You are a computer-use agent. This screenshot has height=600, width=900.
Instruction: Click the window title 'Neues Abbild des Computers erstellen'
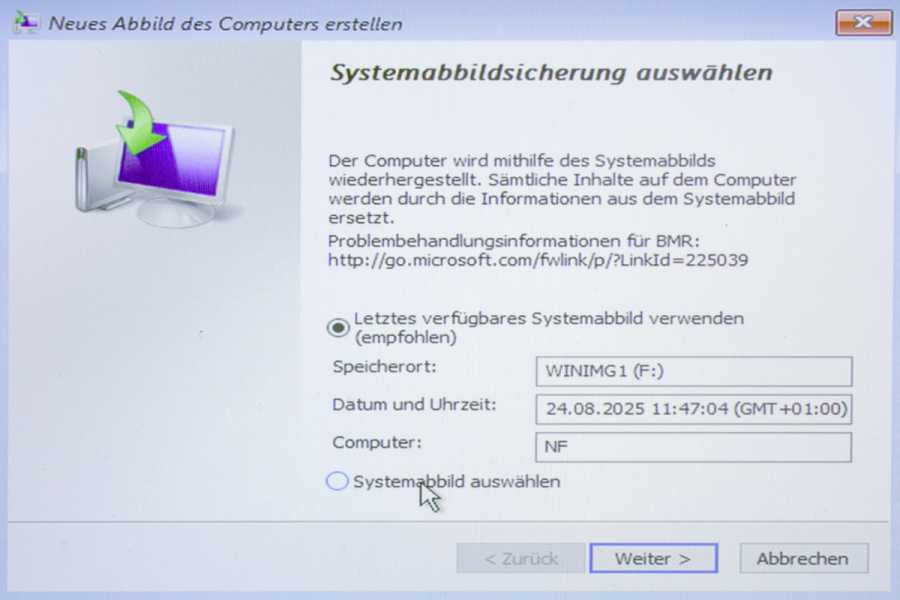pos(225,24)
